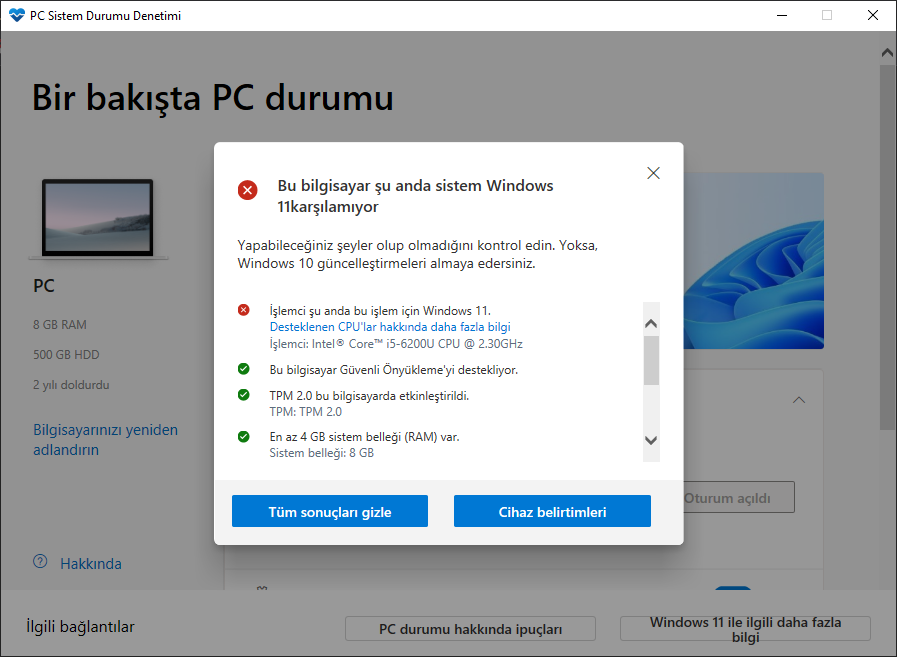Click the 2 yılı doldurdu label
897x657 pixels.
tap(71, 385)
